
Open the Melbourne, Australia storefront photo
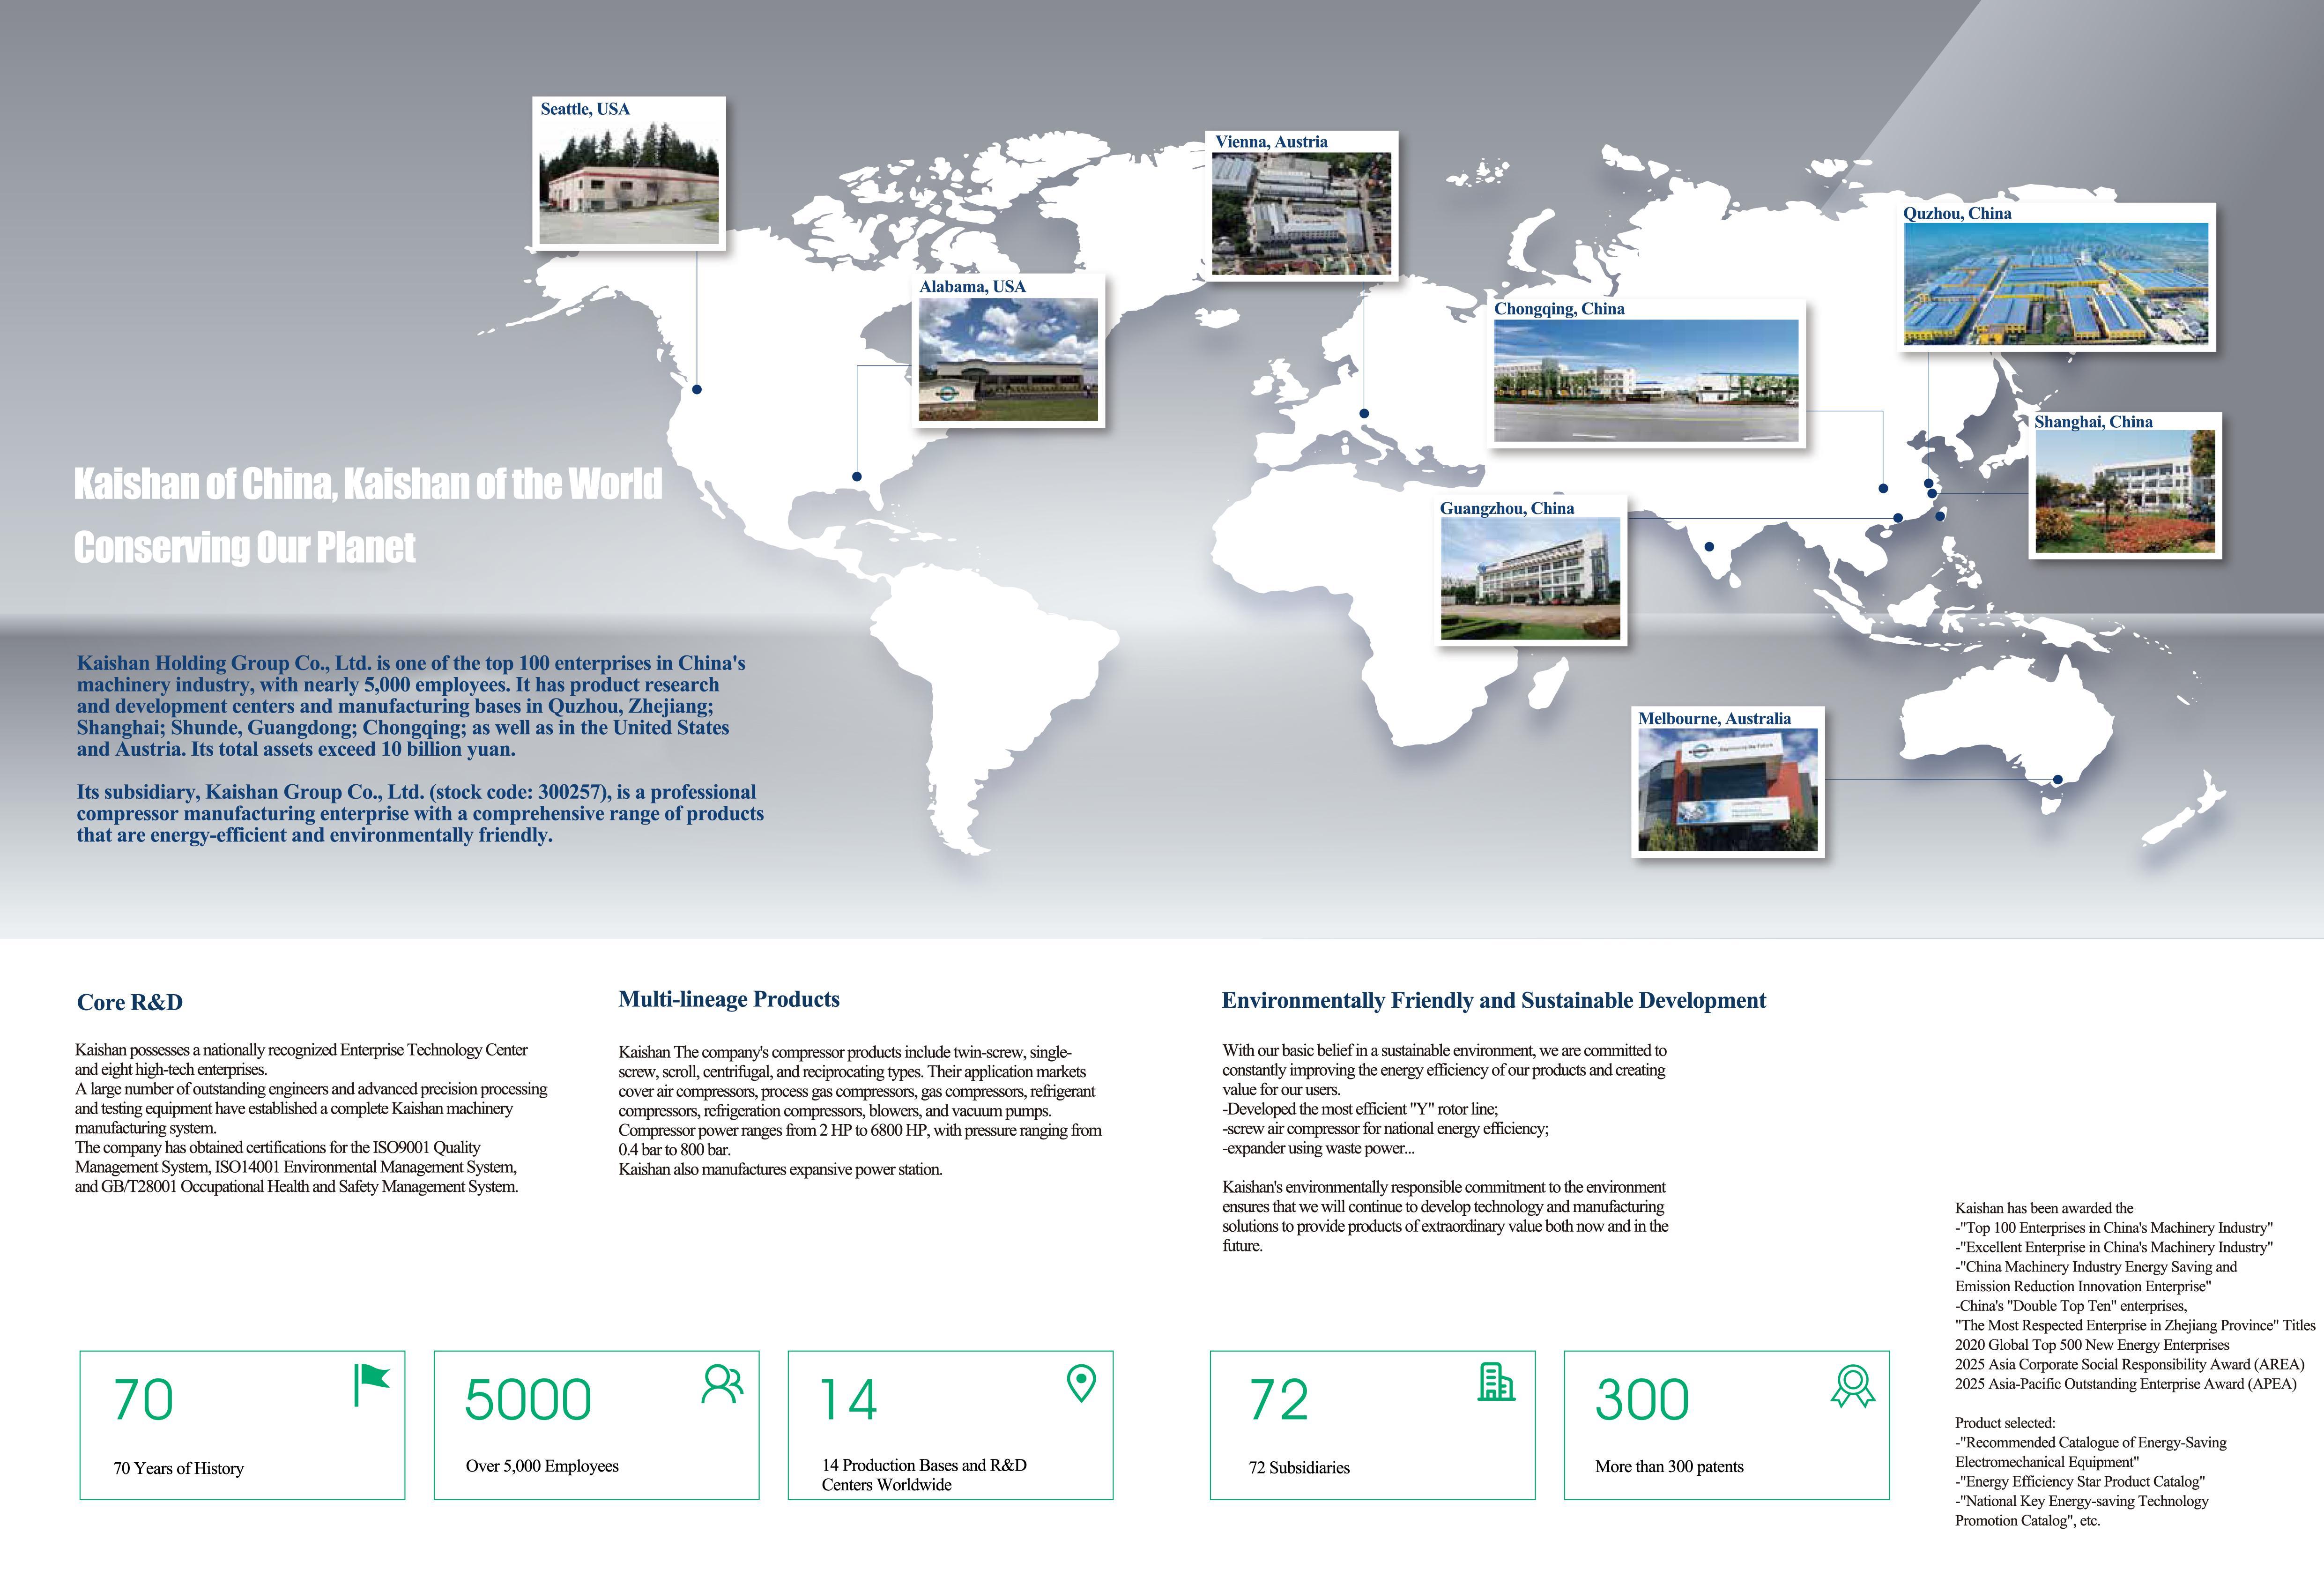[1727, 790]
